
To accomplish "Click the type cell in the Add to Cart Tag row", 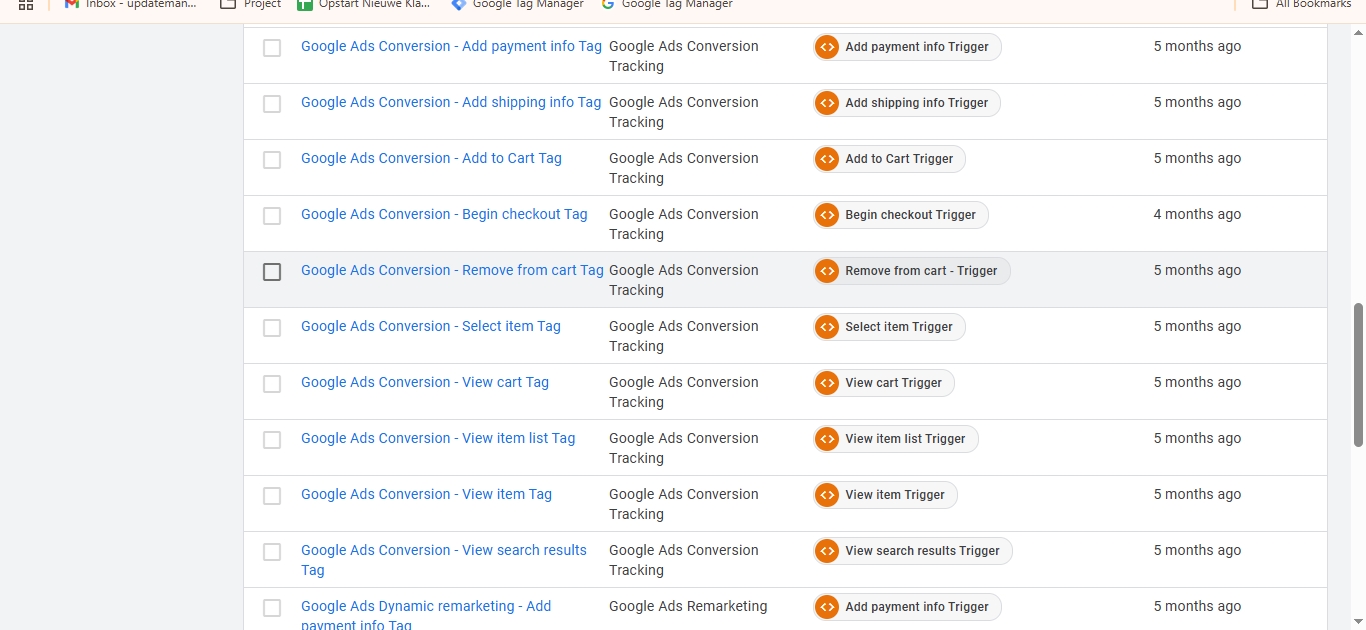I will click(x=684, y=168).
